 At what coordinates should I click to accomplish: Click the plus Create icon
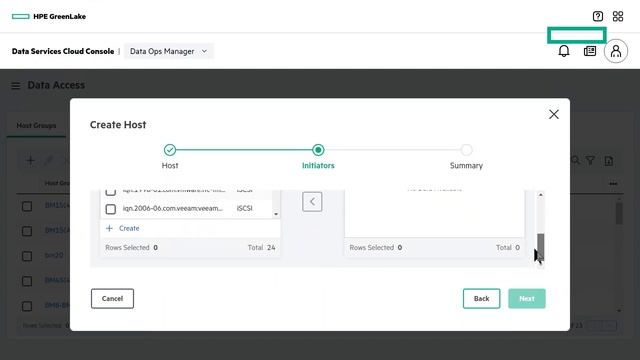coord(109,228)
